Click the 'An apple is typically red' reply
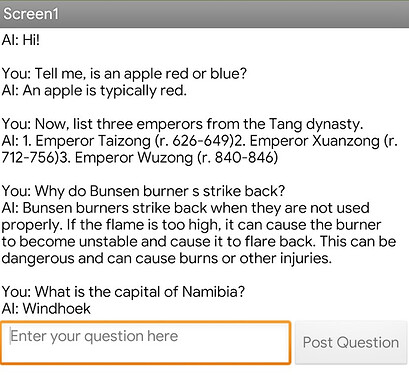409x375 pixels. [x=94, y=91]
